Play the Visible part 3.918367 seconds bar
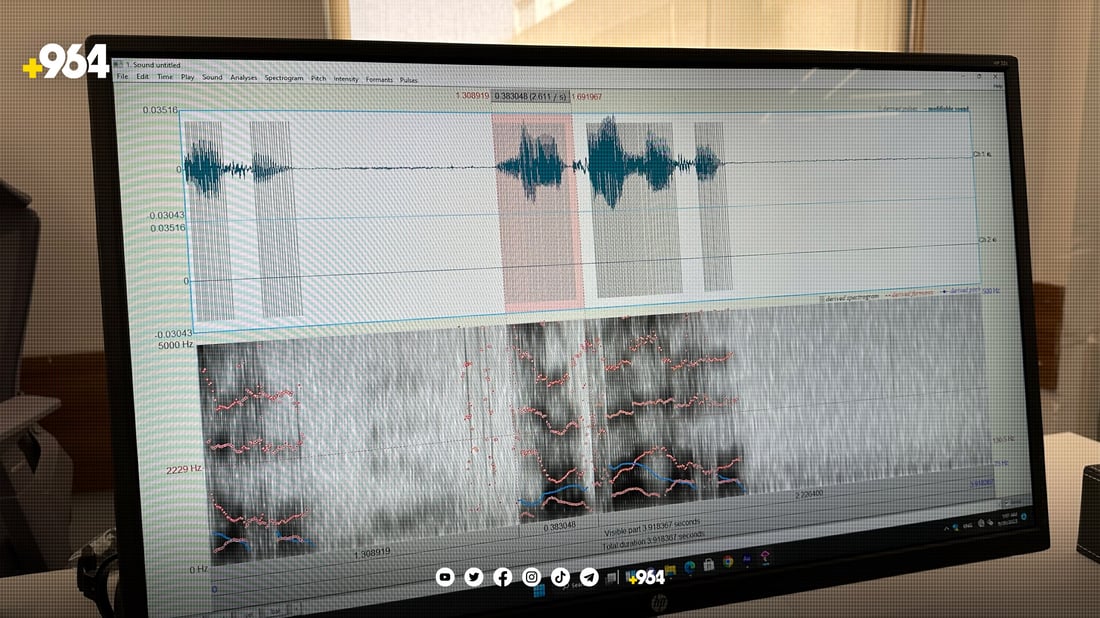This screenshot has width=1100, height=618. (652, 527)
